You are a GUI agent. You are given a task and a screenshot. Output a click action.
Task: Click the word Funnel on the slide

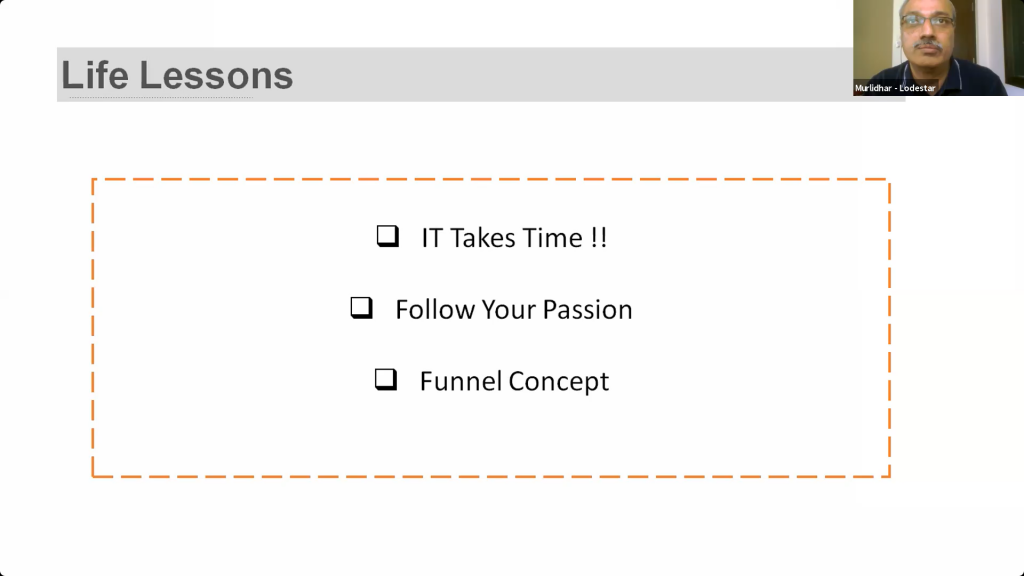[x=460, y=381]
